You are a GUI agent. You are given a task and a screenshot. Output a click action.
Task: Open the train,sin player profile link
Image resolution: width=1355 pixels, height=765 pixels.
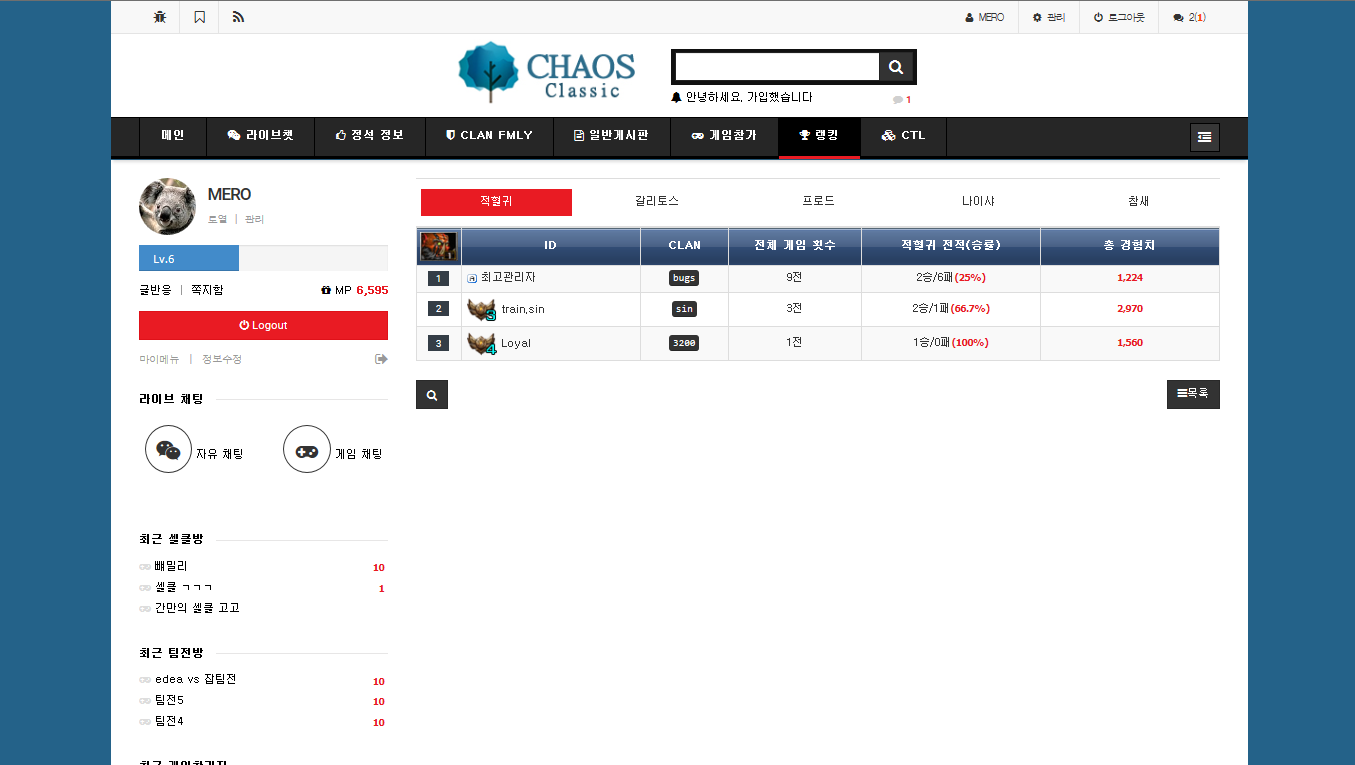(x=523, y=310)
